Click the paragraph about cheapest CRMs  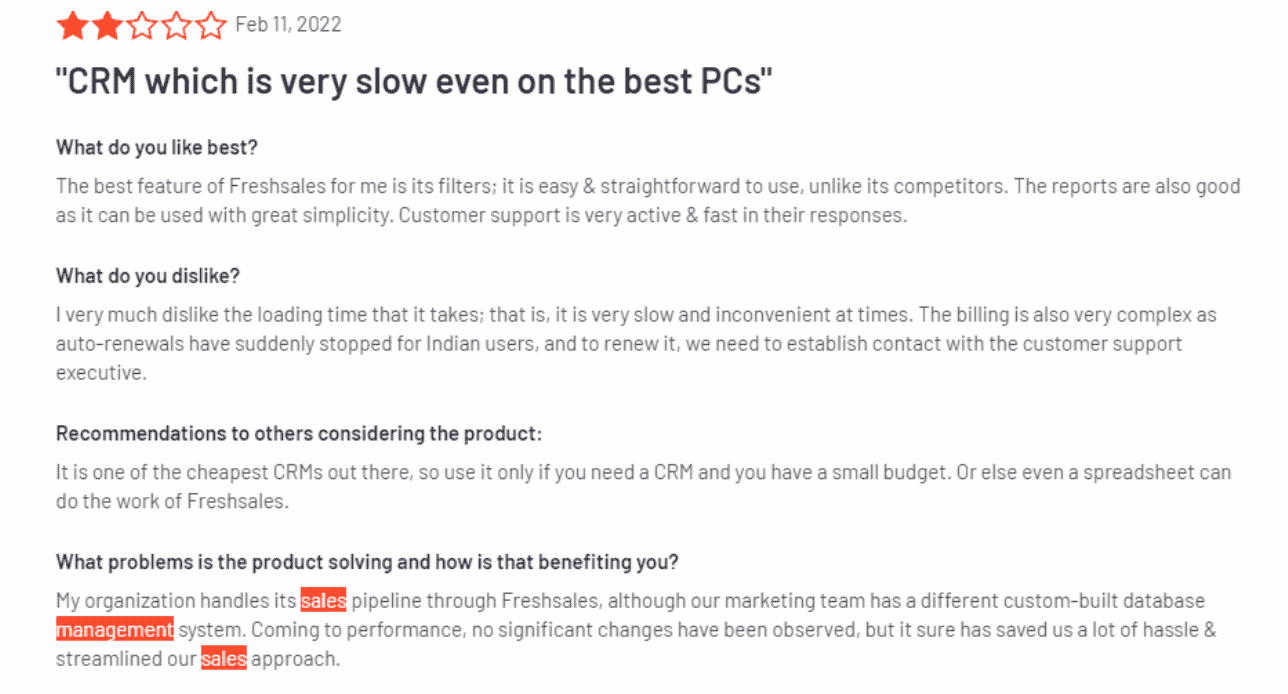[643, 487]
